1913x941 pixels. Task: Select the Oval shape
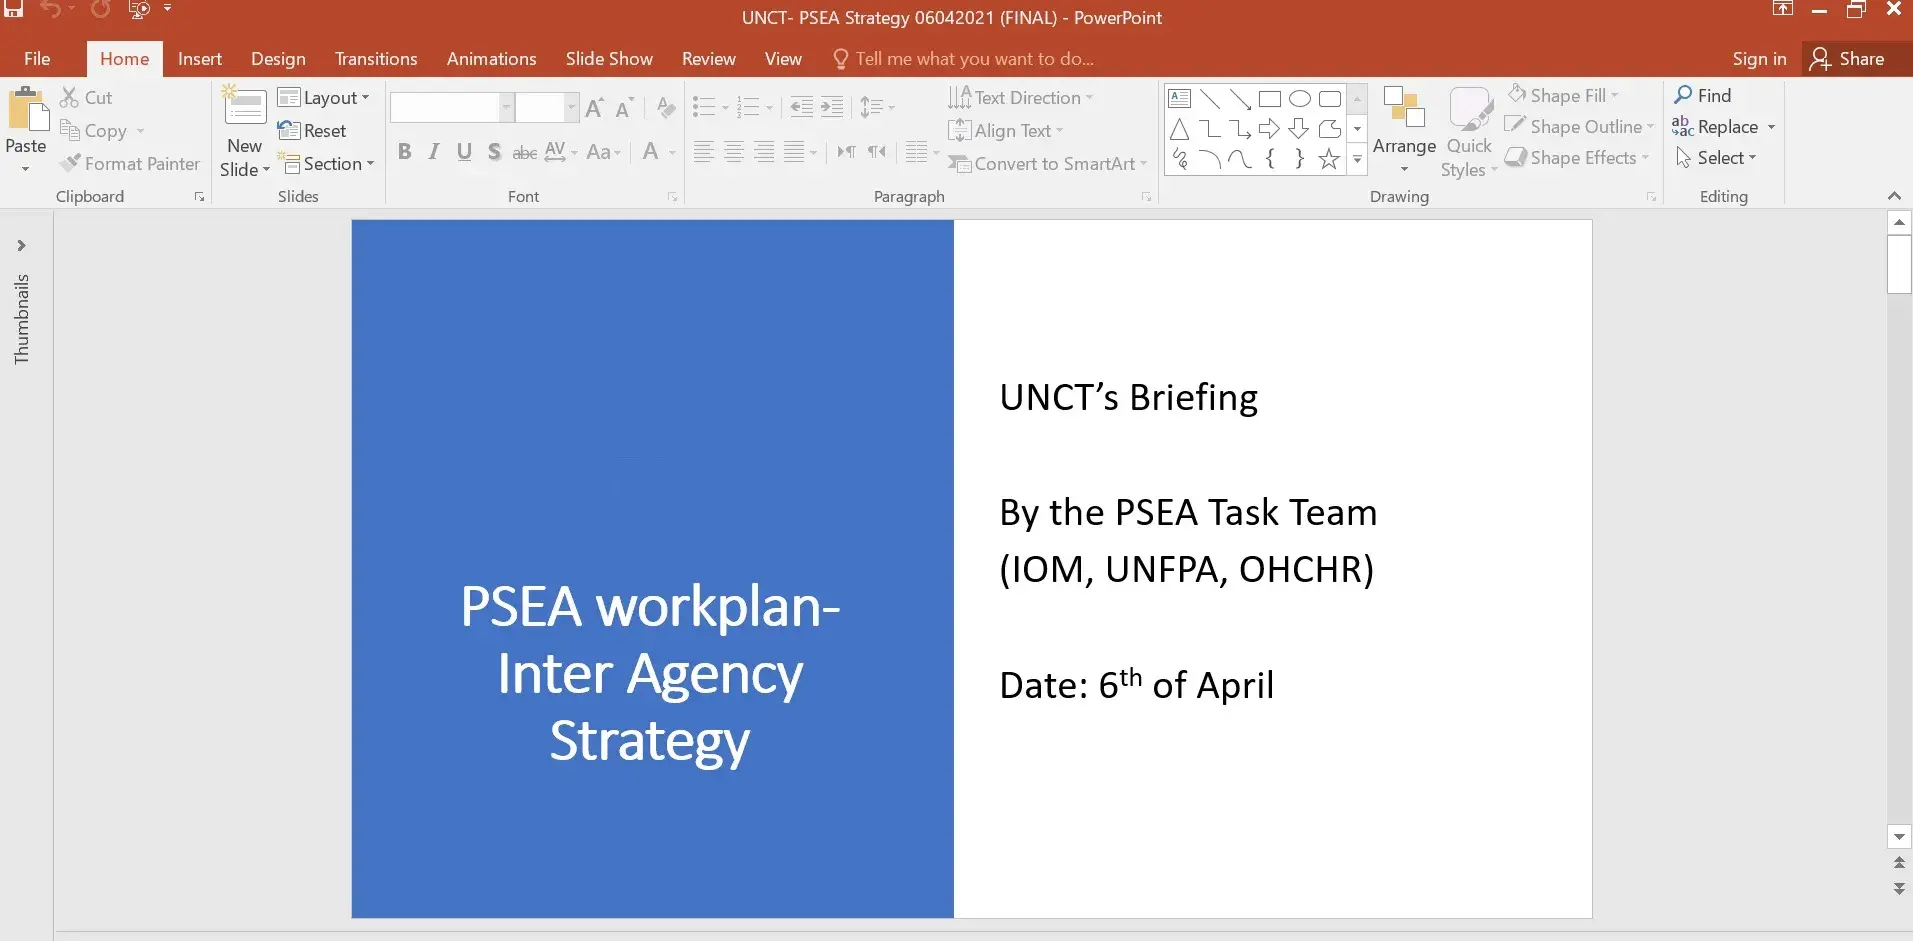point(1300,98)
